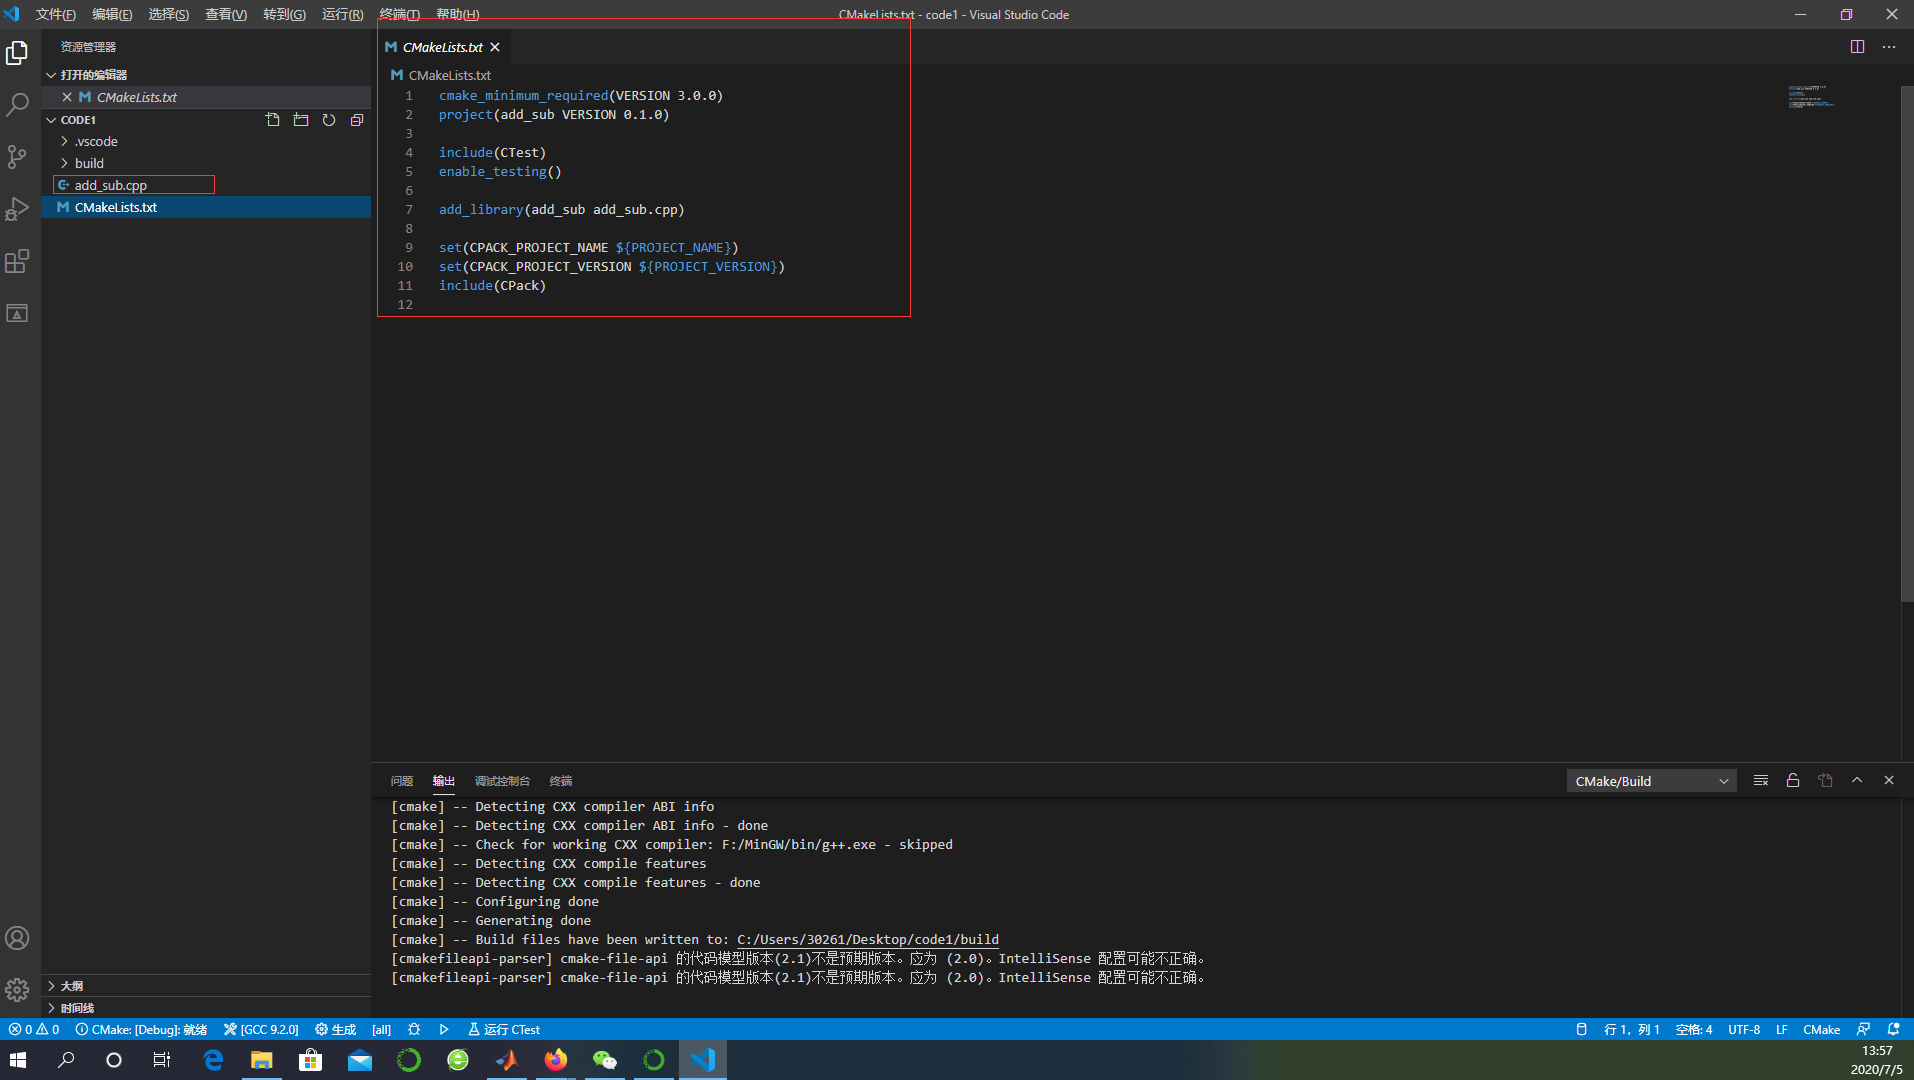Switch to the 调试控制台 panel tab

(x=502, y=781)
